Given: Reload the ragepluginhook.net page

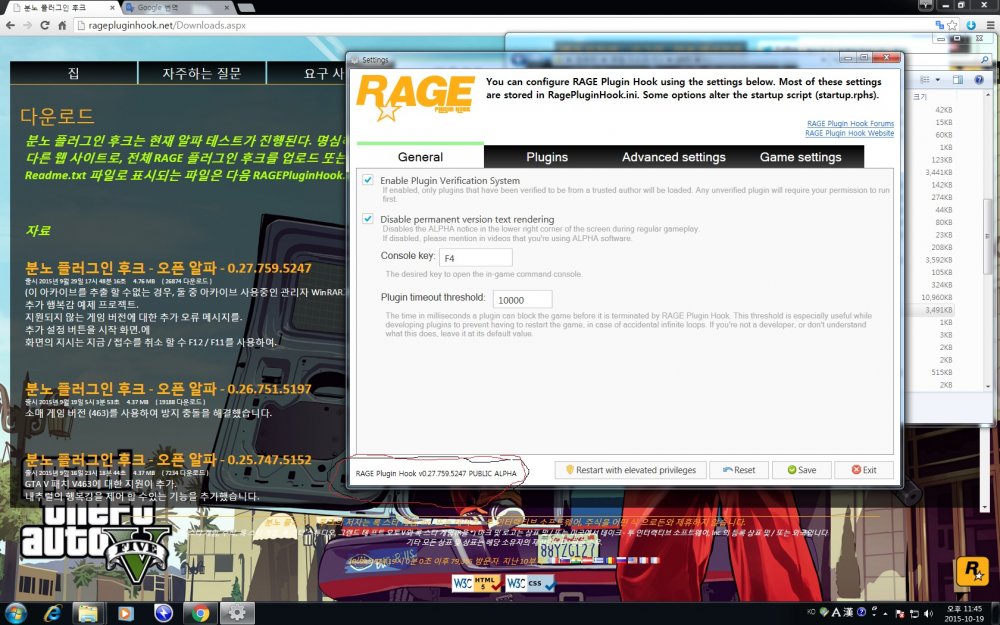Looking at the screenshot, I should [x=45, y=26].
